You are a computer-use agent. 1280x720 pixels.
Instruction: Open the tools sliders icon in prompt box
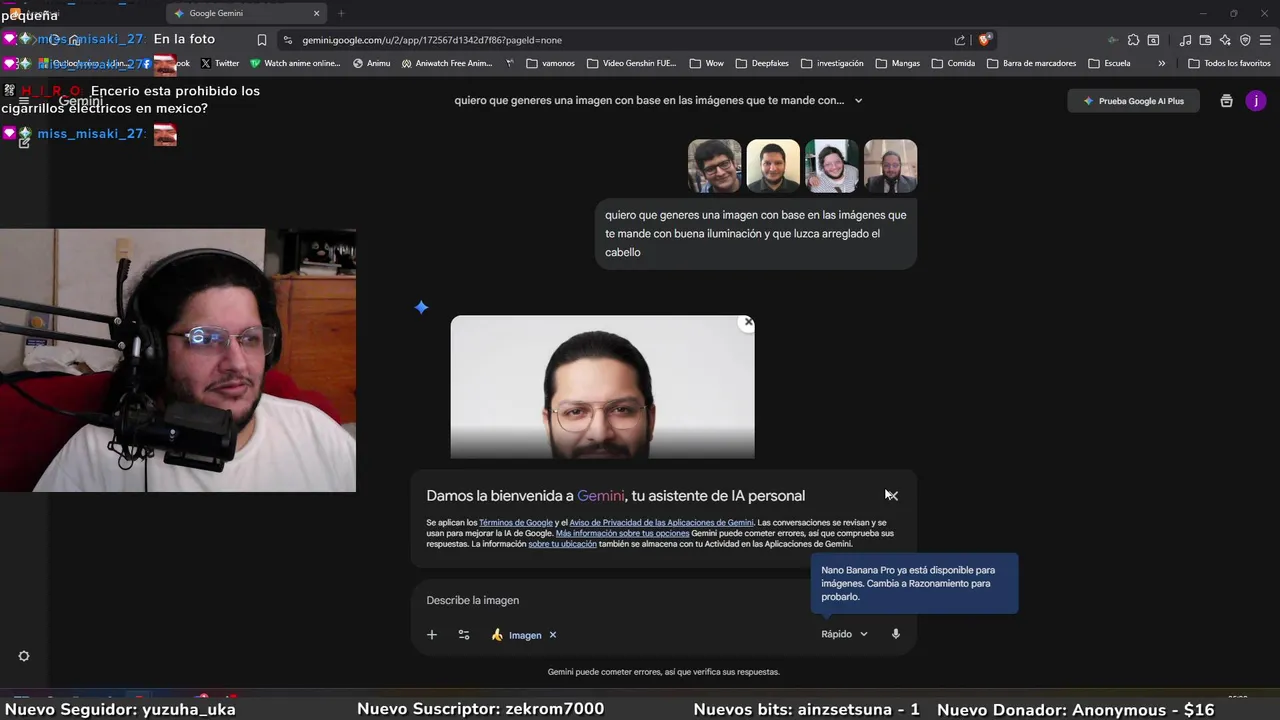[x=464, y=635]
